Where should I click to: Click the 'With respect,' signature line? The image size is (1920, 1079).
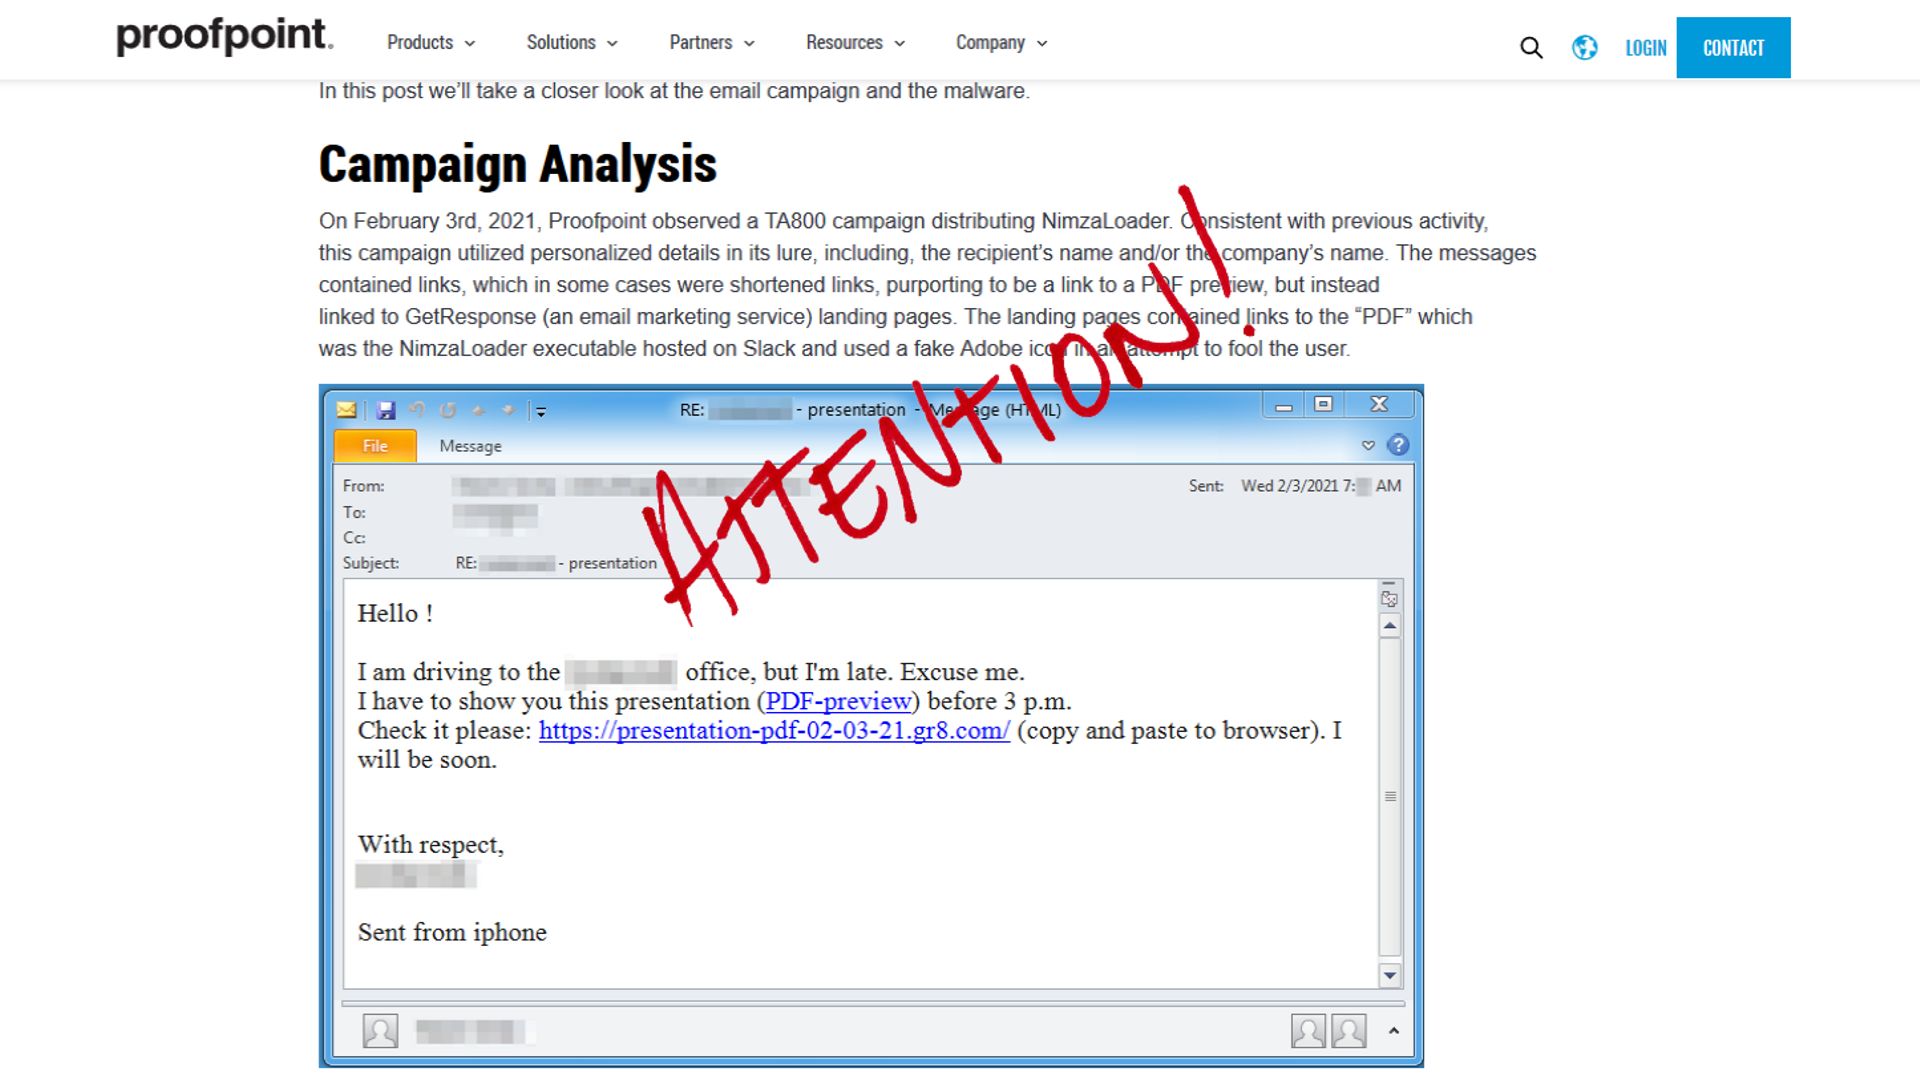point(431,845)
